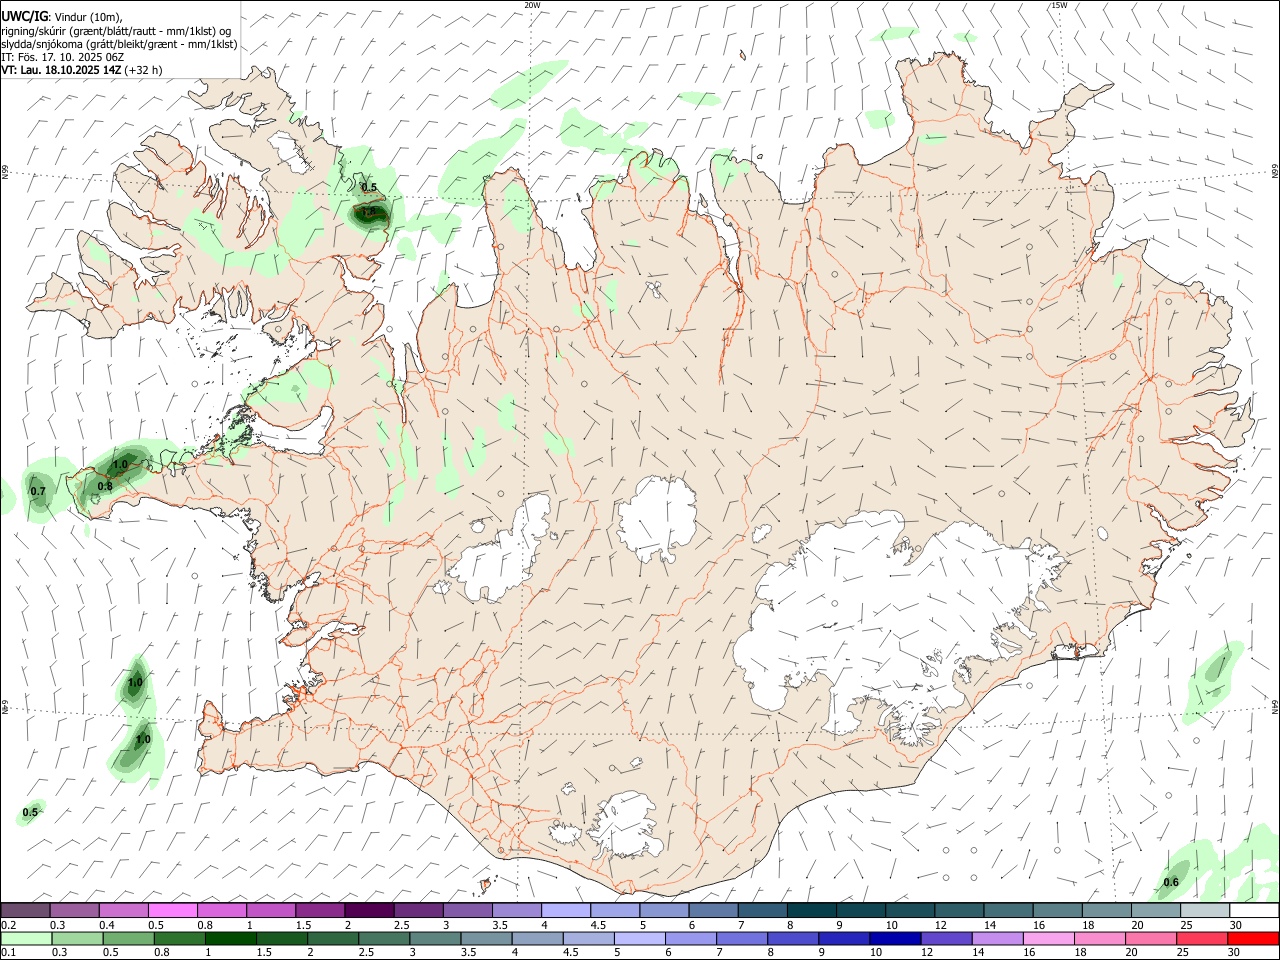Select the light pink rain swatch labeled 16
The width and height of the screenshot is (1280, 960).
(1047, 939)
